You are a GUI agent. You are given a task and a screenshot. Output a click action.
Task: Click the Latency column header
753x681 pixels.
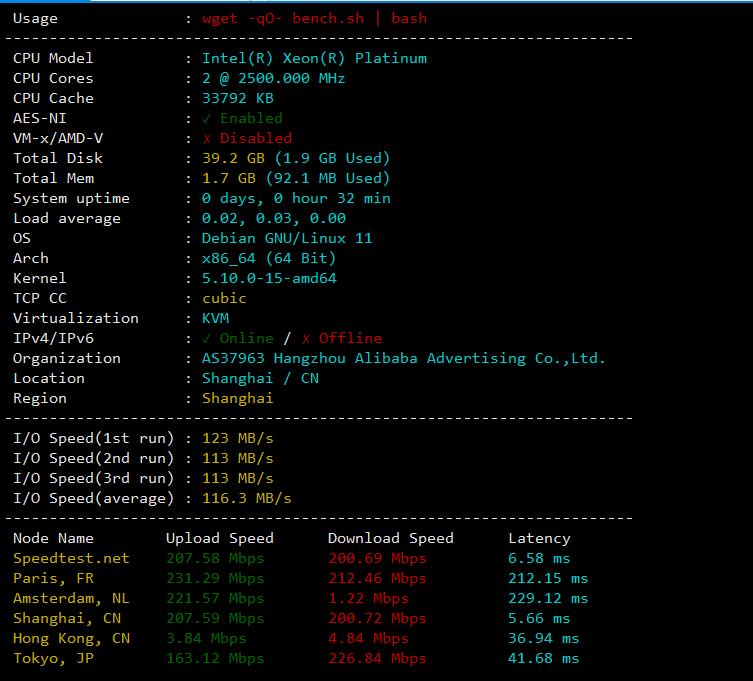point(539,538)
